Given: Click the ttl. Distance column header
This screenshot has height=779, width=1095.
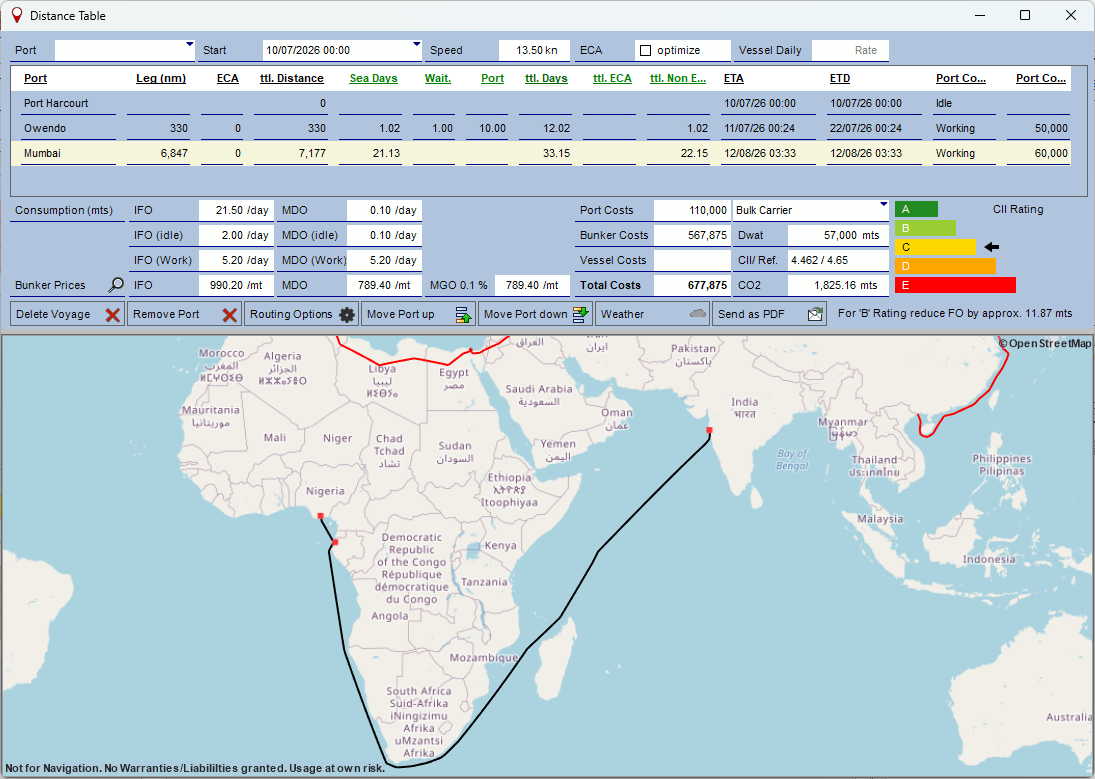Looking at the screenshot, I should click(292, 78).
